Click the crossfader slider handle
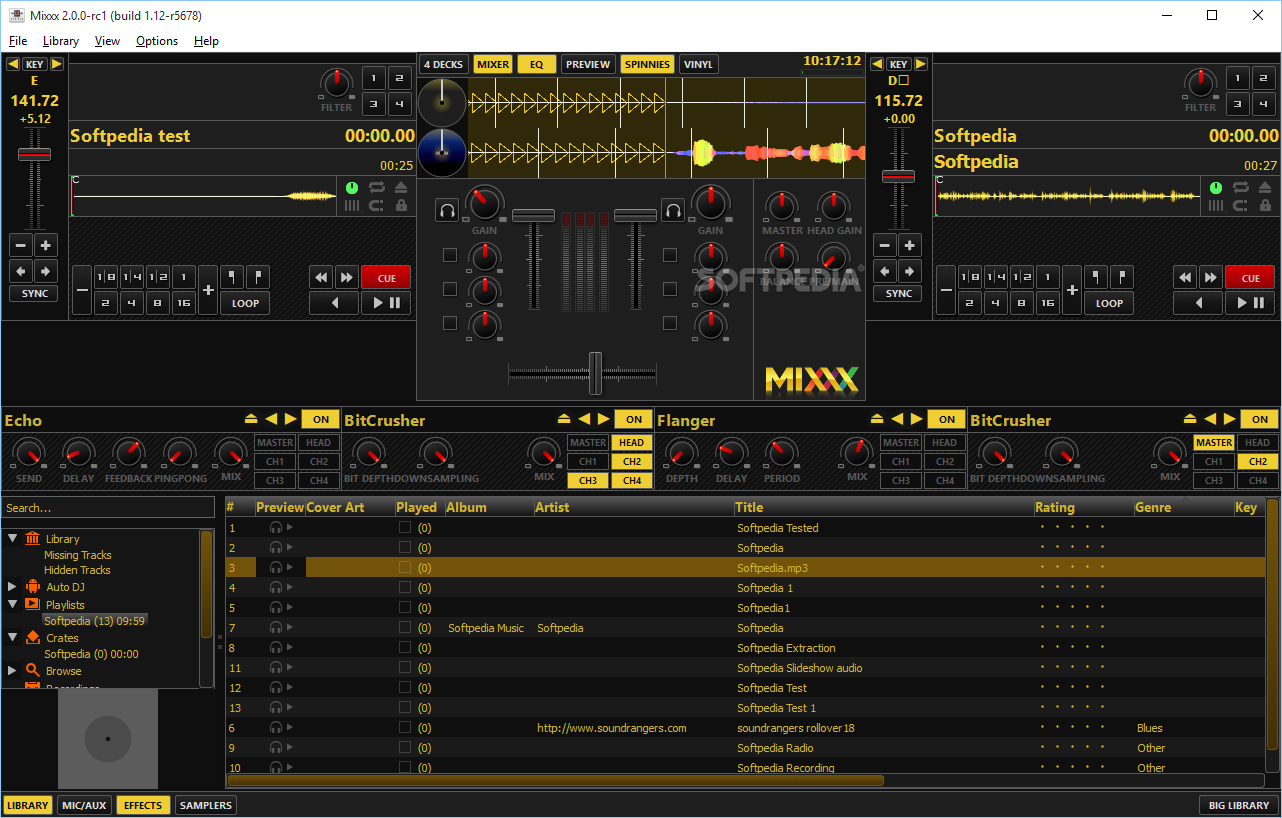Screen dimensions: 1282x818 [595, 373]
